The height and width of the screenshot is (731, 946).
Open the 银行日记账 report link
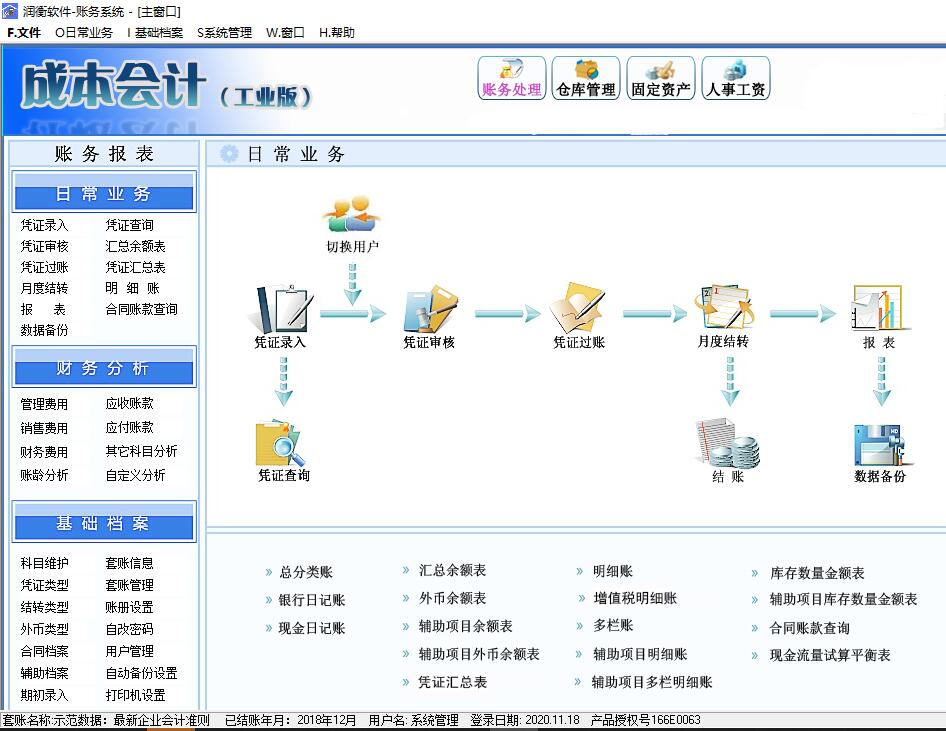coord(312,600)
